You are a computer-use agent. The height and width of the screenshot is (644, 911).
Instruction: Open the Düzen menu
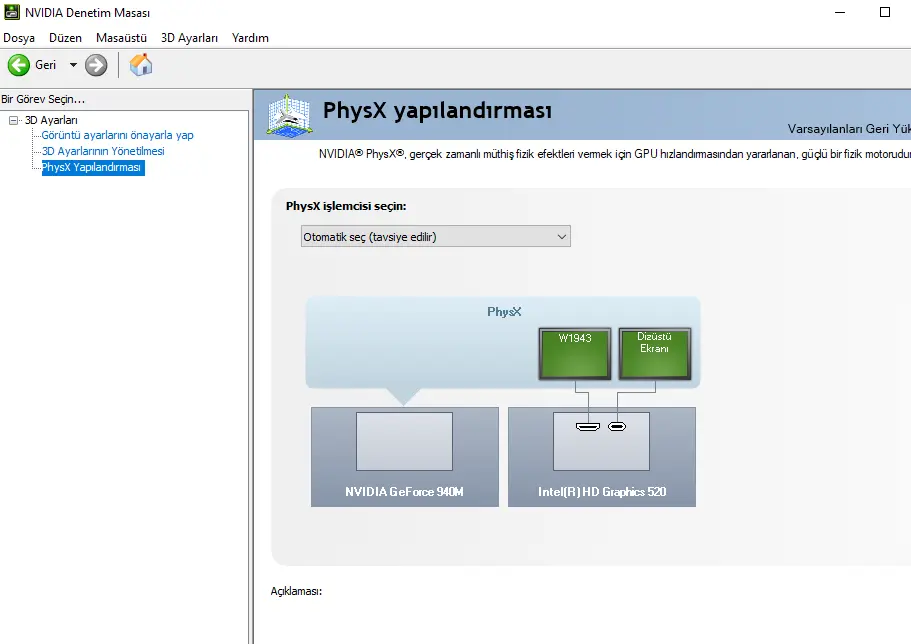(65, 38)
